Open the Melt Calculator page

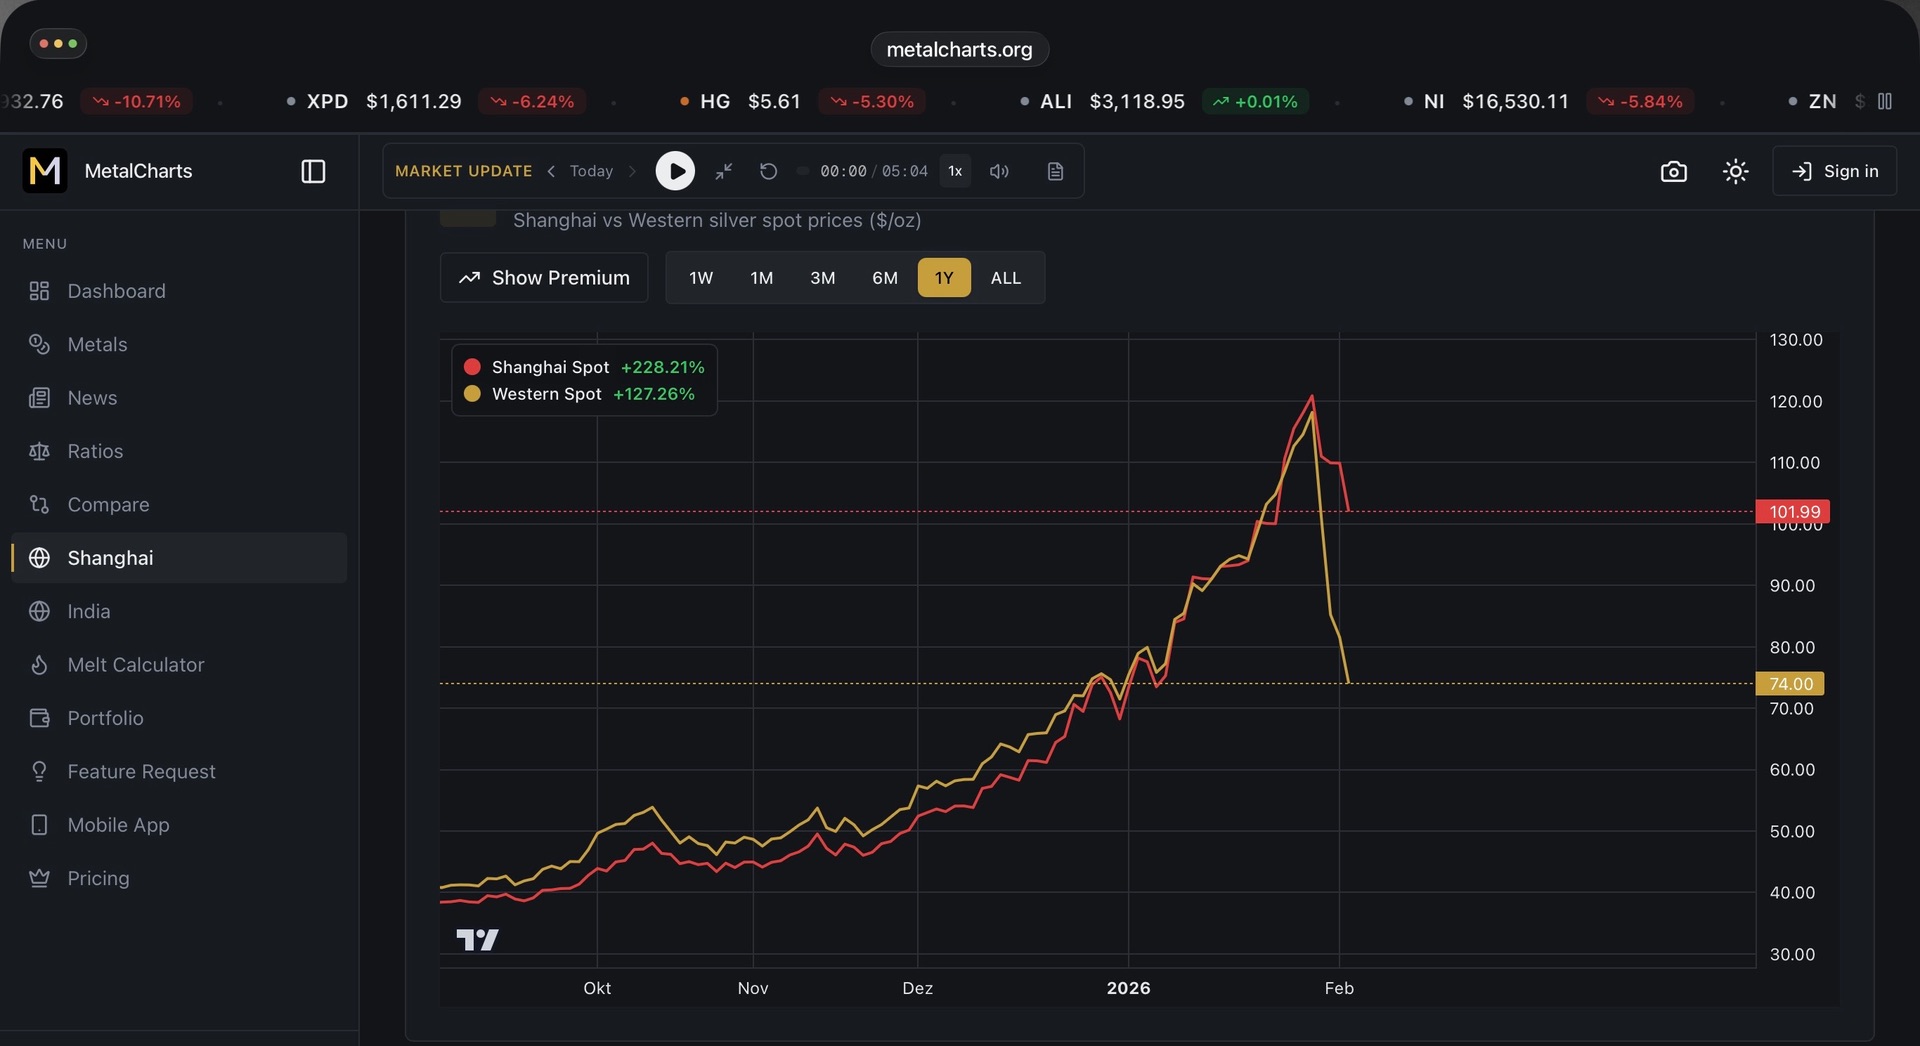pyautogui.click(x=135, y=665)
